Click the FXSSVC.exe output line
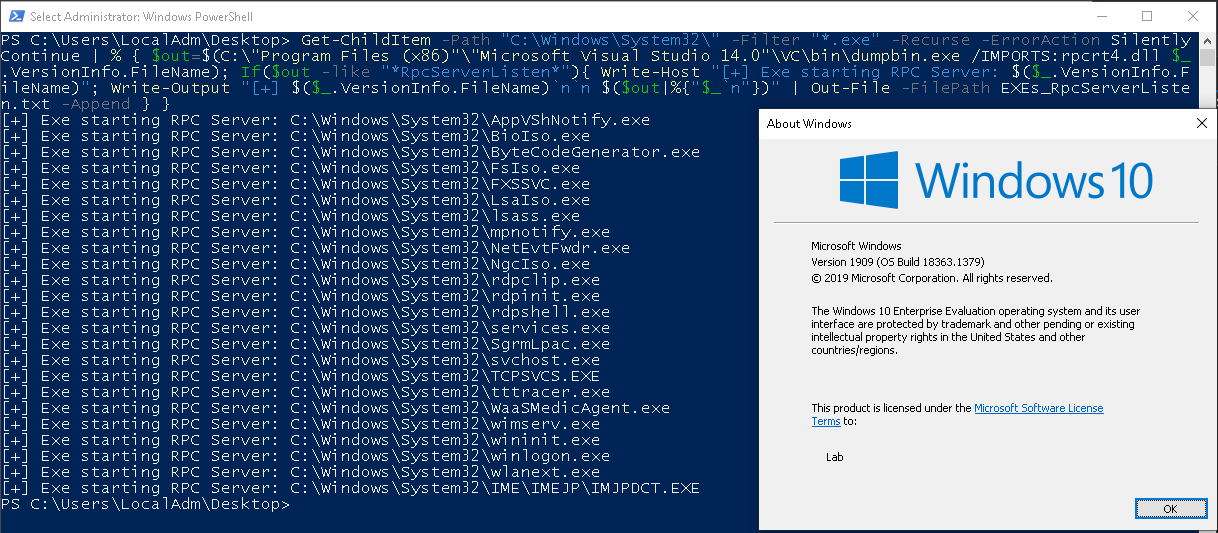The height and width of the screenshot is (533, 1218). pos(296,184)
